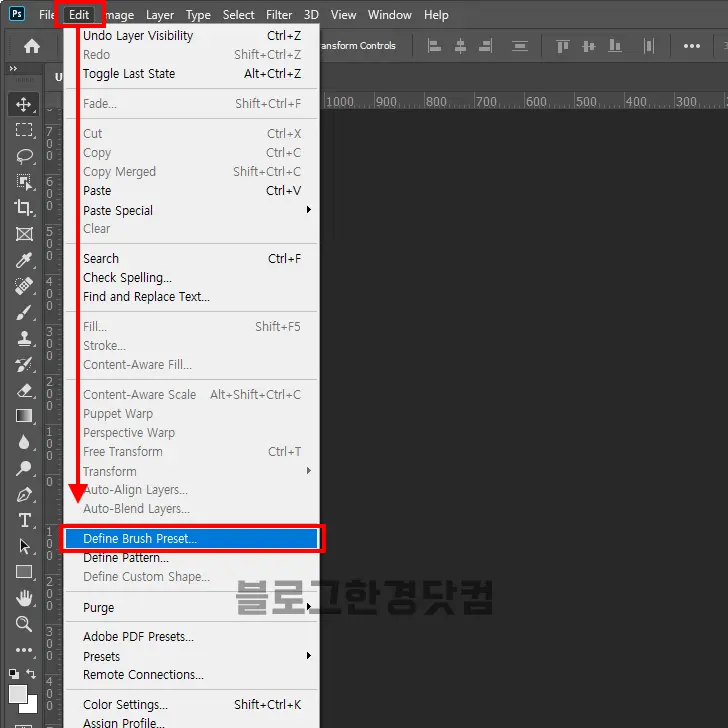Select the Path Selection tool
The height and width of the screenshot is (728, 728).
(x=24, y=546)
